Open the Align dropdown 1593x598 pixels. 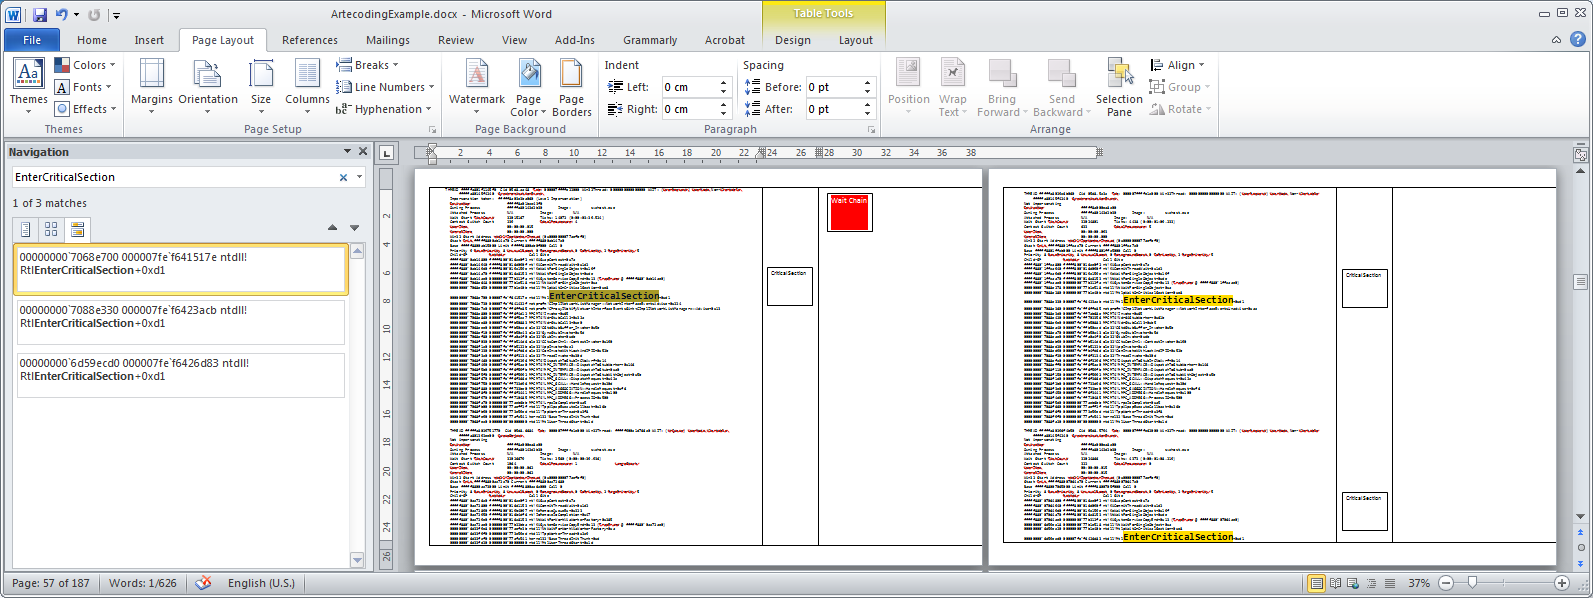click(x=1177, y=65)
